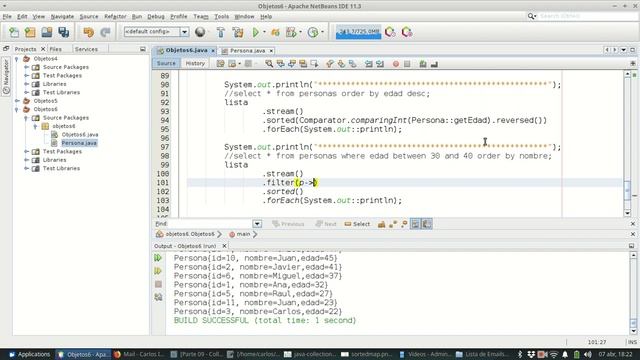Click the Stop Macro Recording square icon
Screen dimensions: 640x360
click(x=407, y=64)
